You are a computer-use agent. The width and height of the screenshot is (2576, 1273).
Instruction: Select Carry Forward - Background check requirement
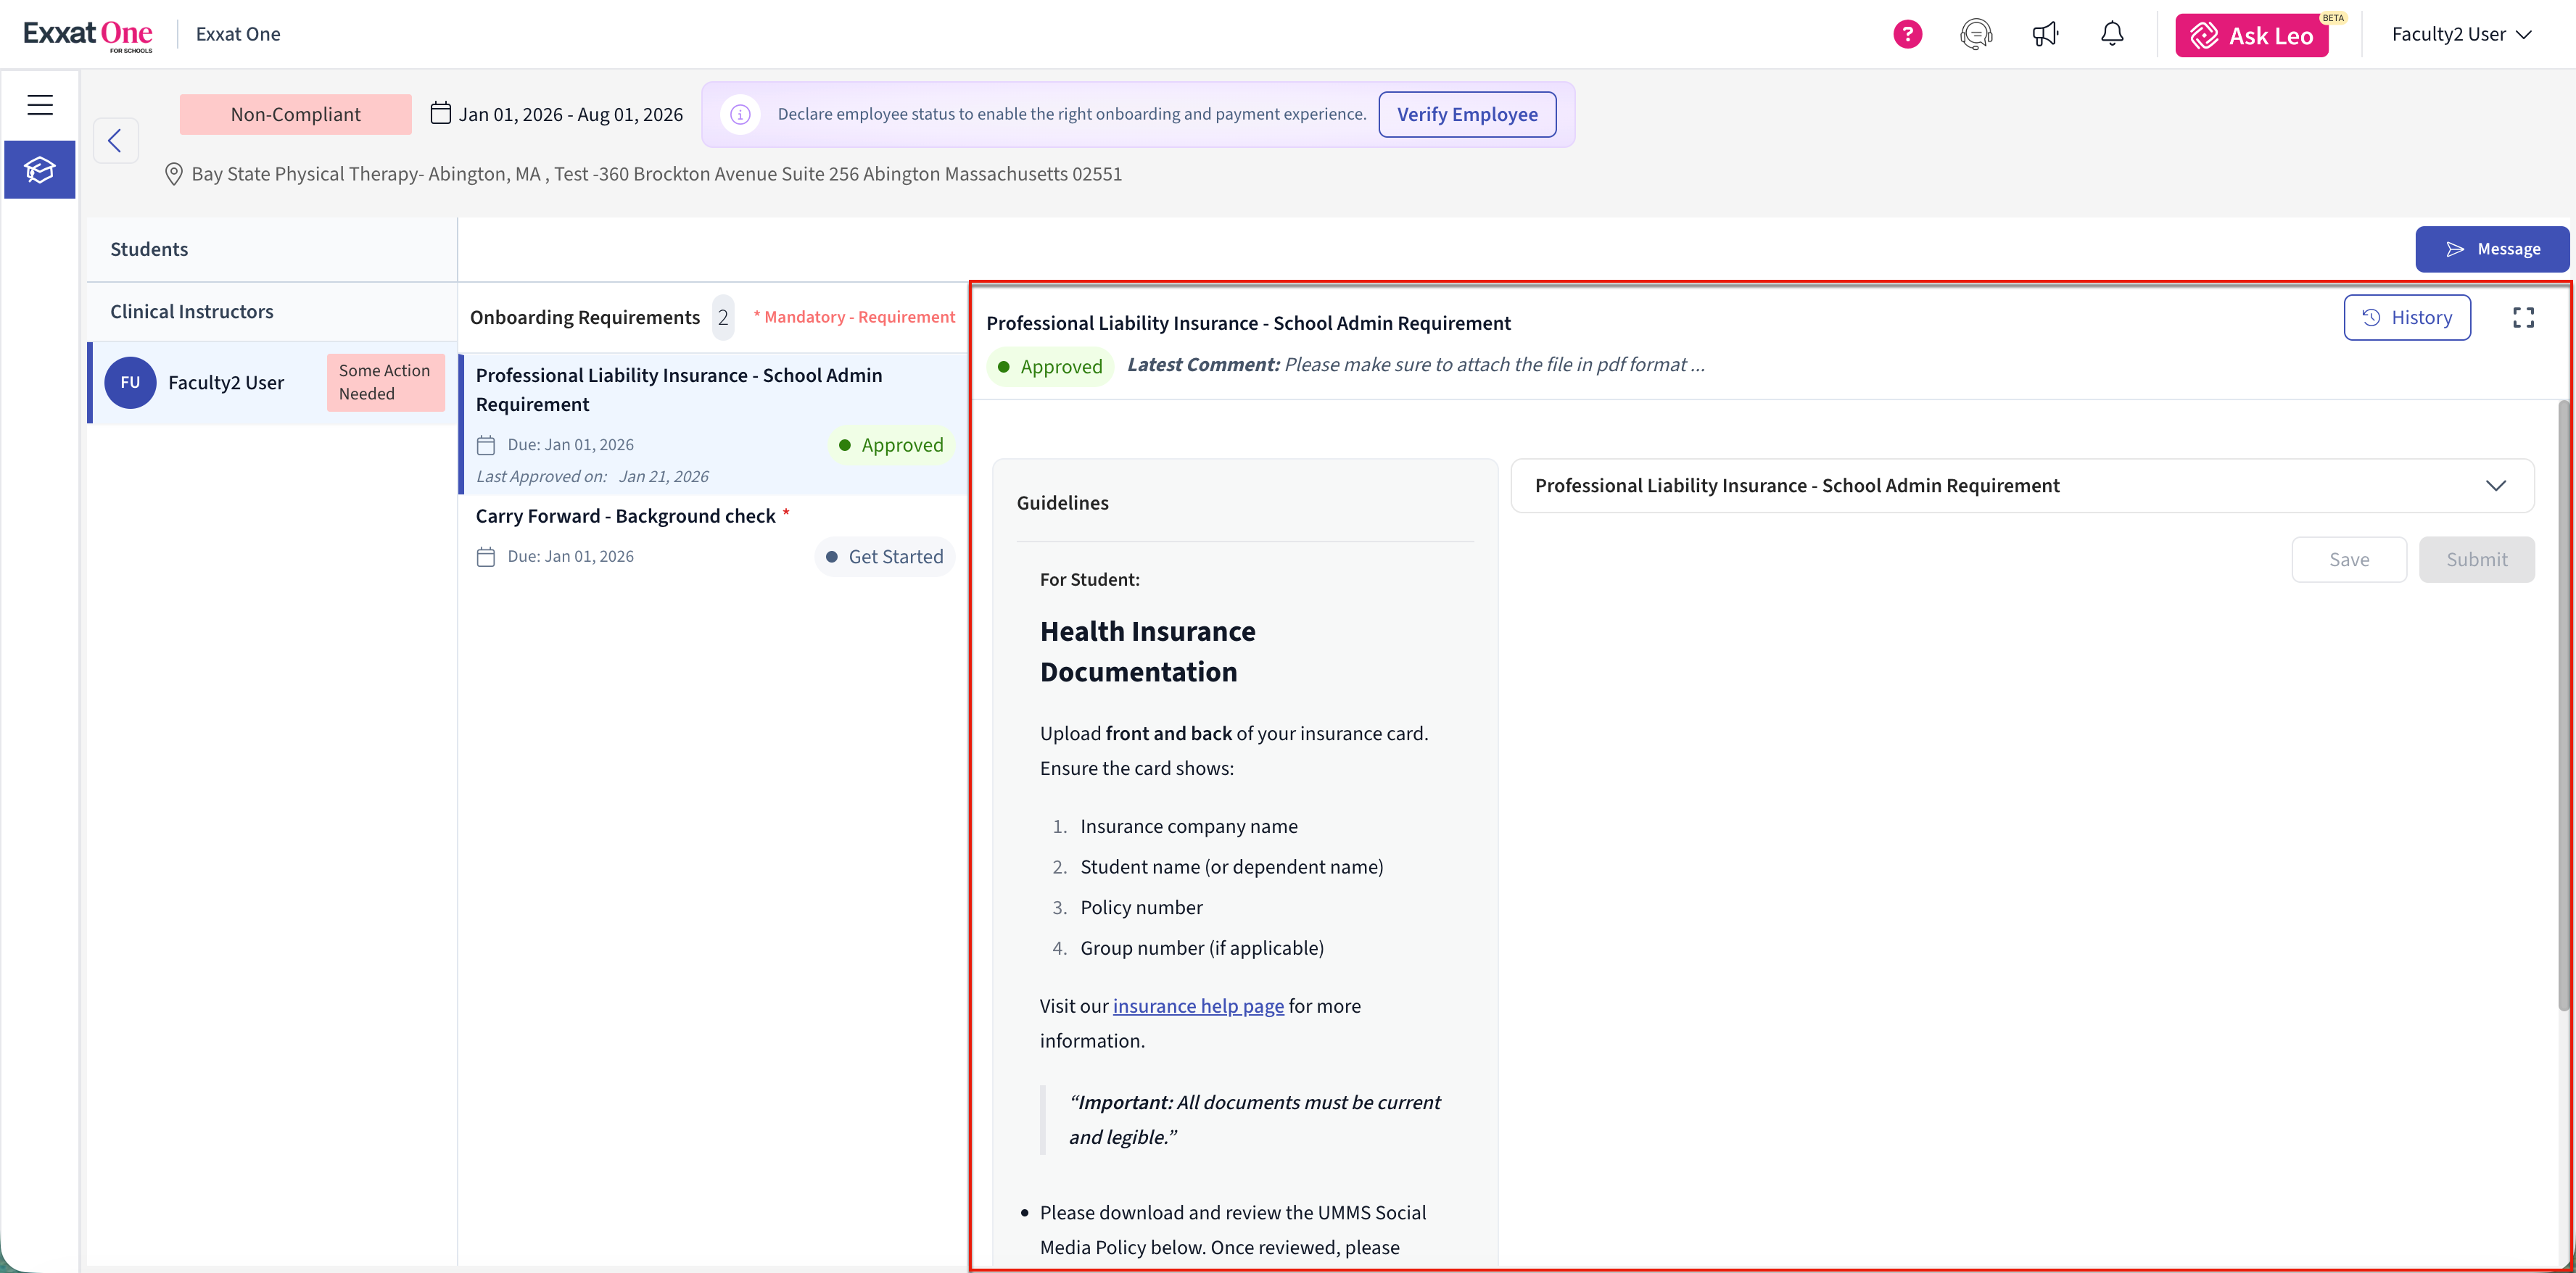[626, 516]
